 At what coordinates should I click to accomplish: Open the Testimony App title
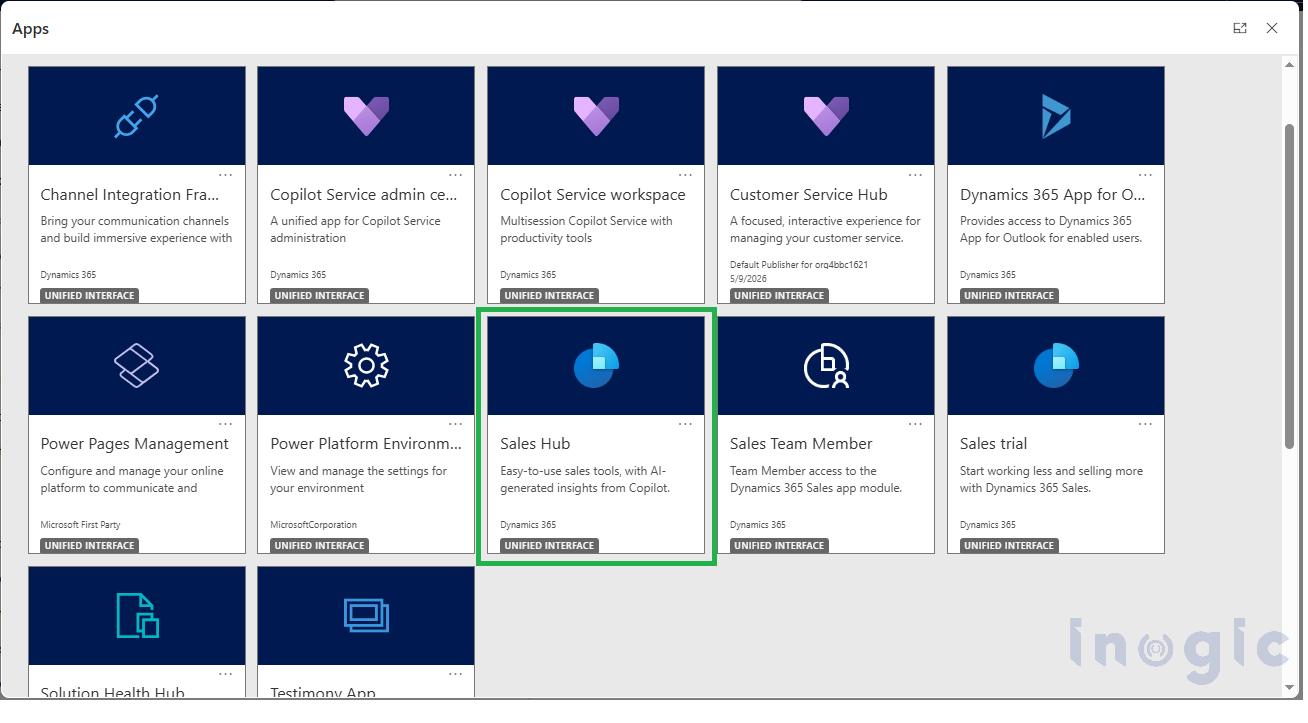(323, 692)
